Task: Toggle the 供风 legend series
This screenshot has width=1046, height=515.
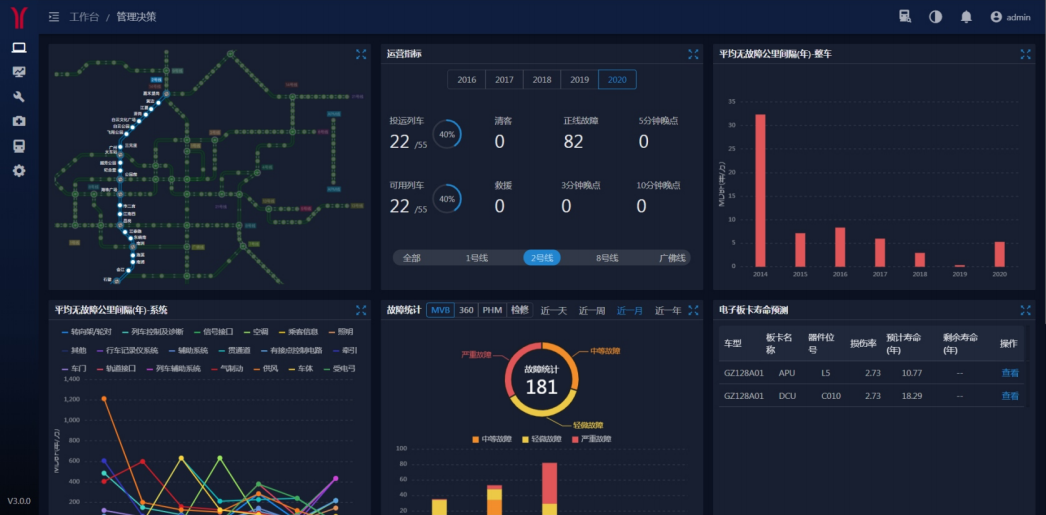Action: tap(266, 368)
